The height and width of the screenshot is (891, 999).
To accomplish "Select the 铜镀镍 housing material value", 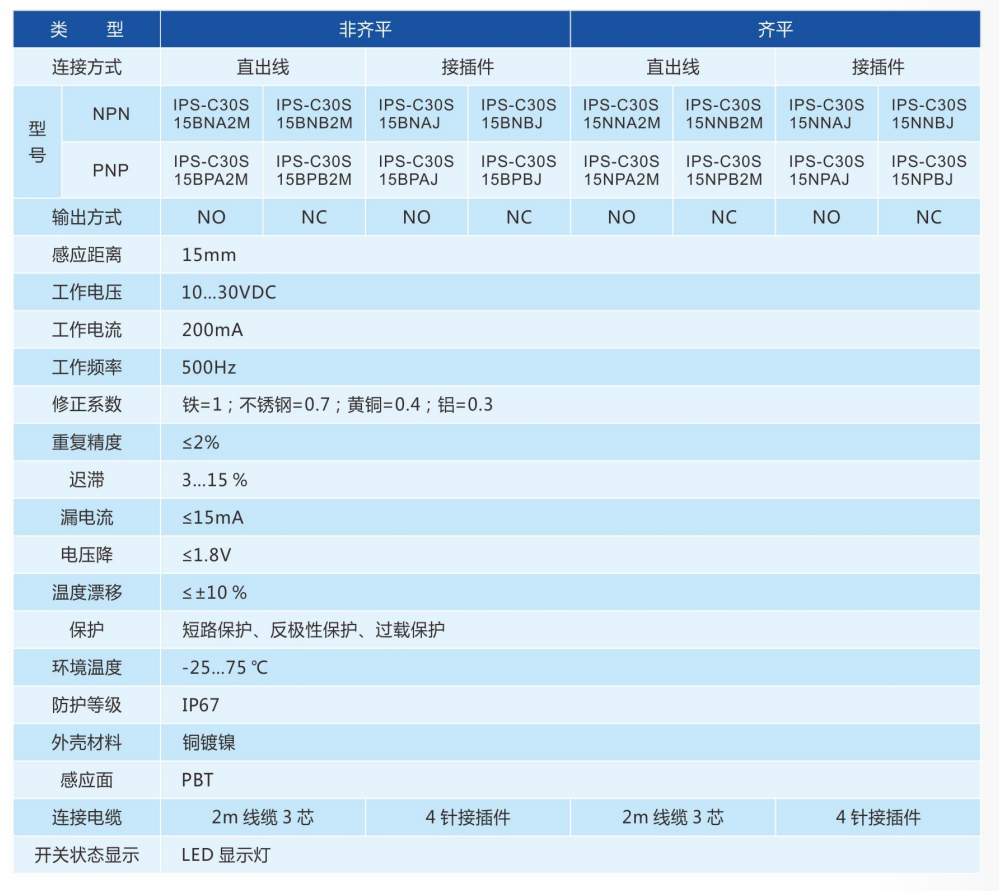I will 209,742.
